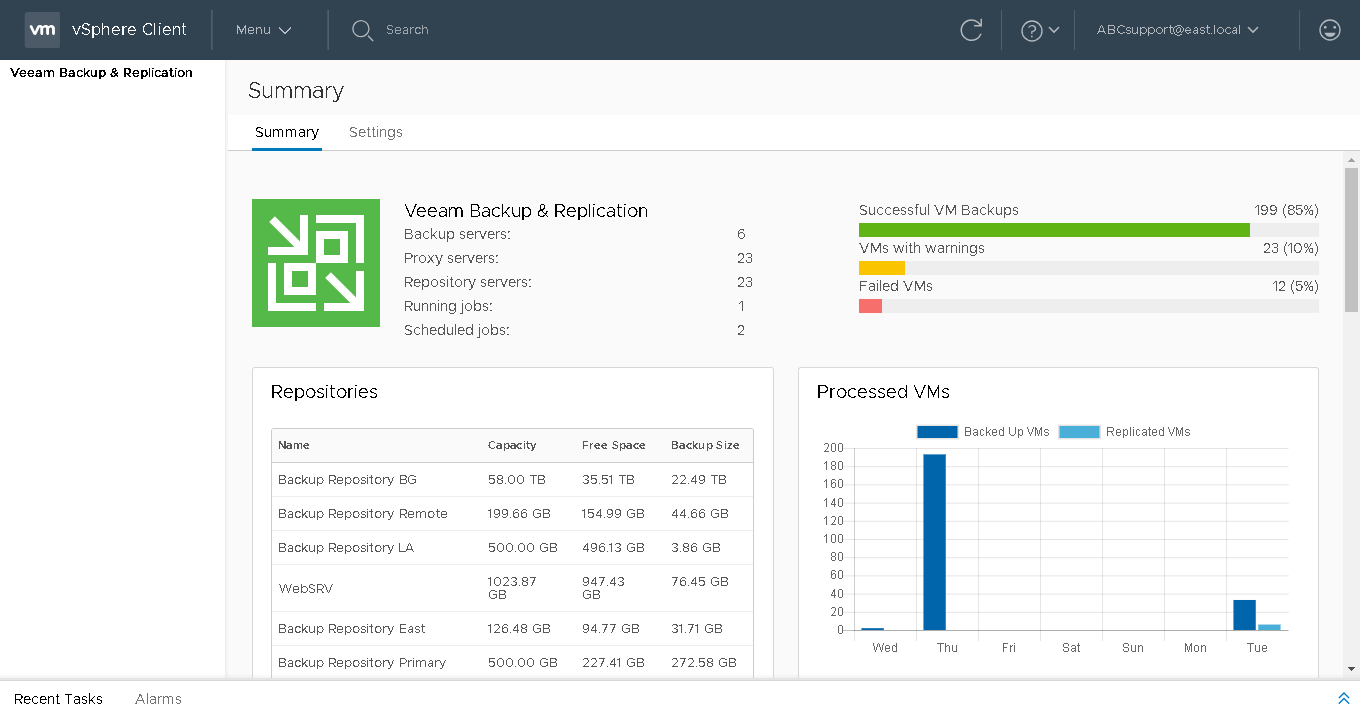
Task: Click the Tuesday Replicated VMs bar
Action: [1268, 627]
